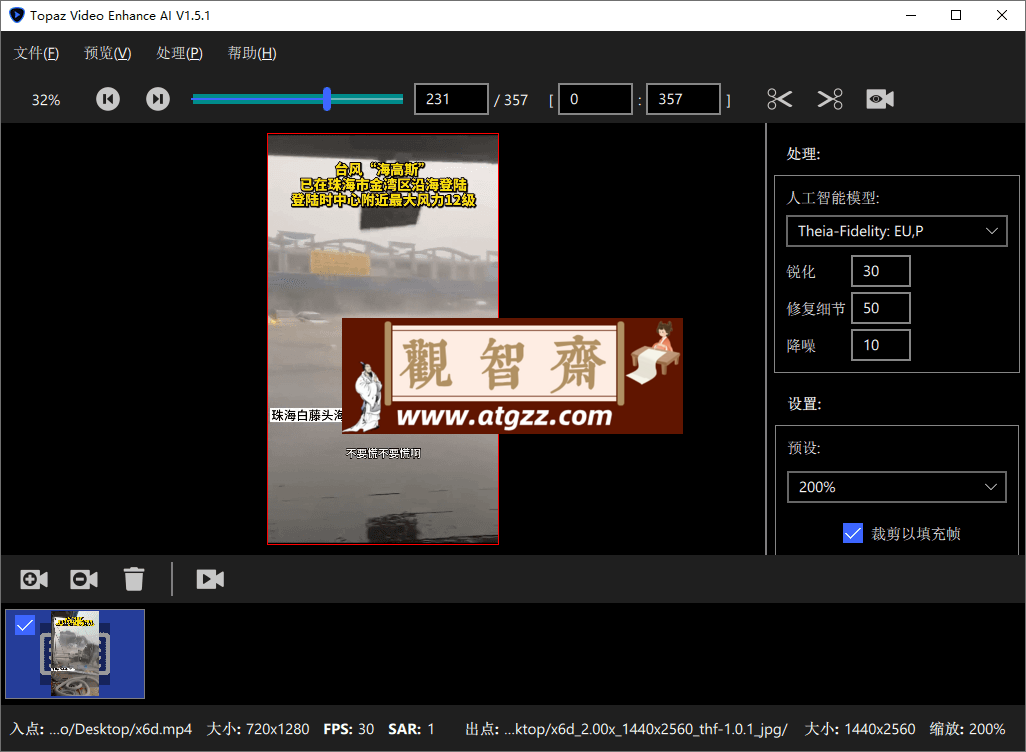Open the 处理(P) menu

(179, 53)
